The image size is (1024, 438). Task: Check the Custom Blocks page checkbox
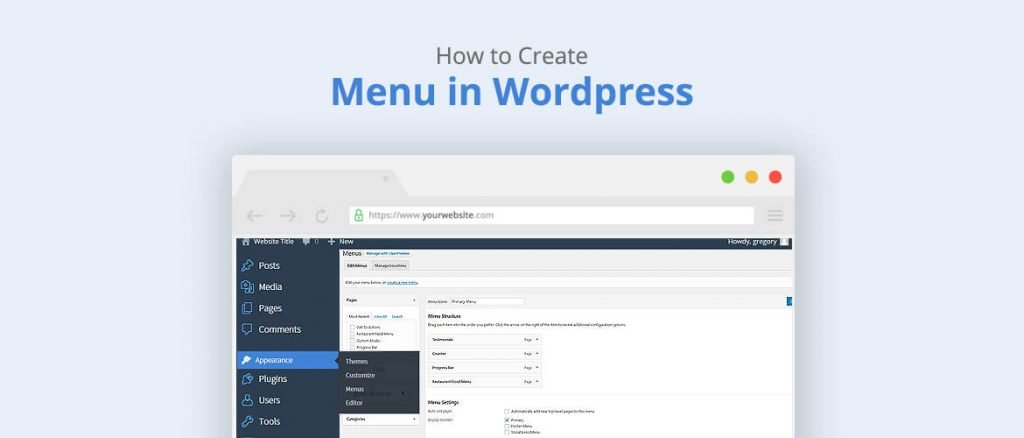pyautogui.click(x=353, y=341)
